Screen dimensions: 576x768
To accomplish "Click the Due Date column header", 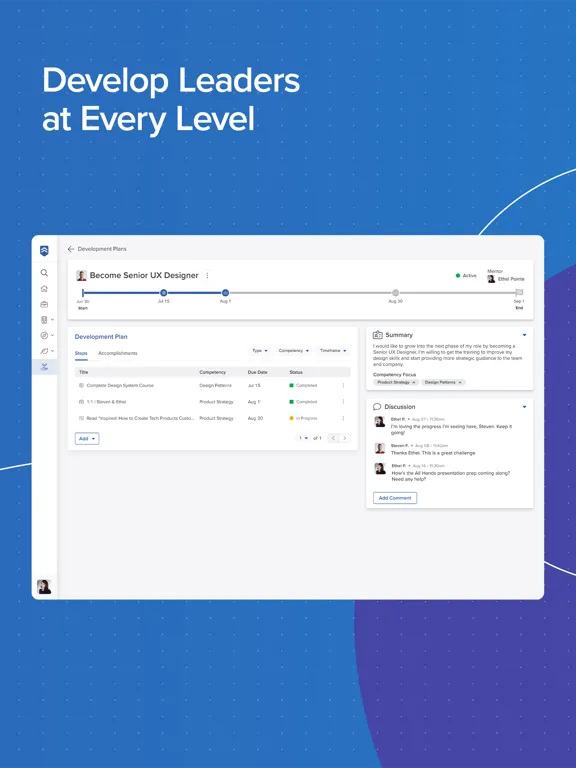I will tap(258, 372).
